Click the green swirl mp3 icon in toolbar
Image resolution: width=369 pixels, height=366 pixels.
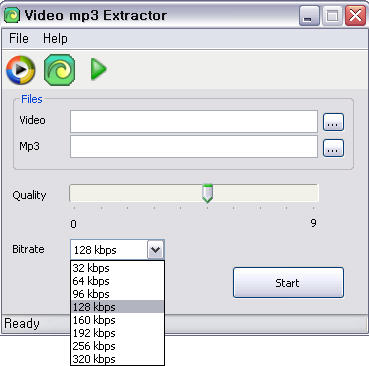point(60,70)
